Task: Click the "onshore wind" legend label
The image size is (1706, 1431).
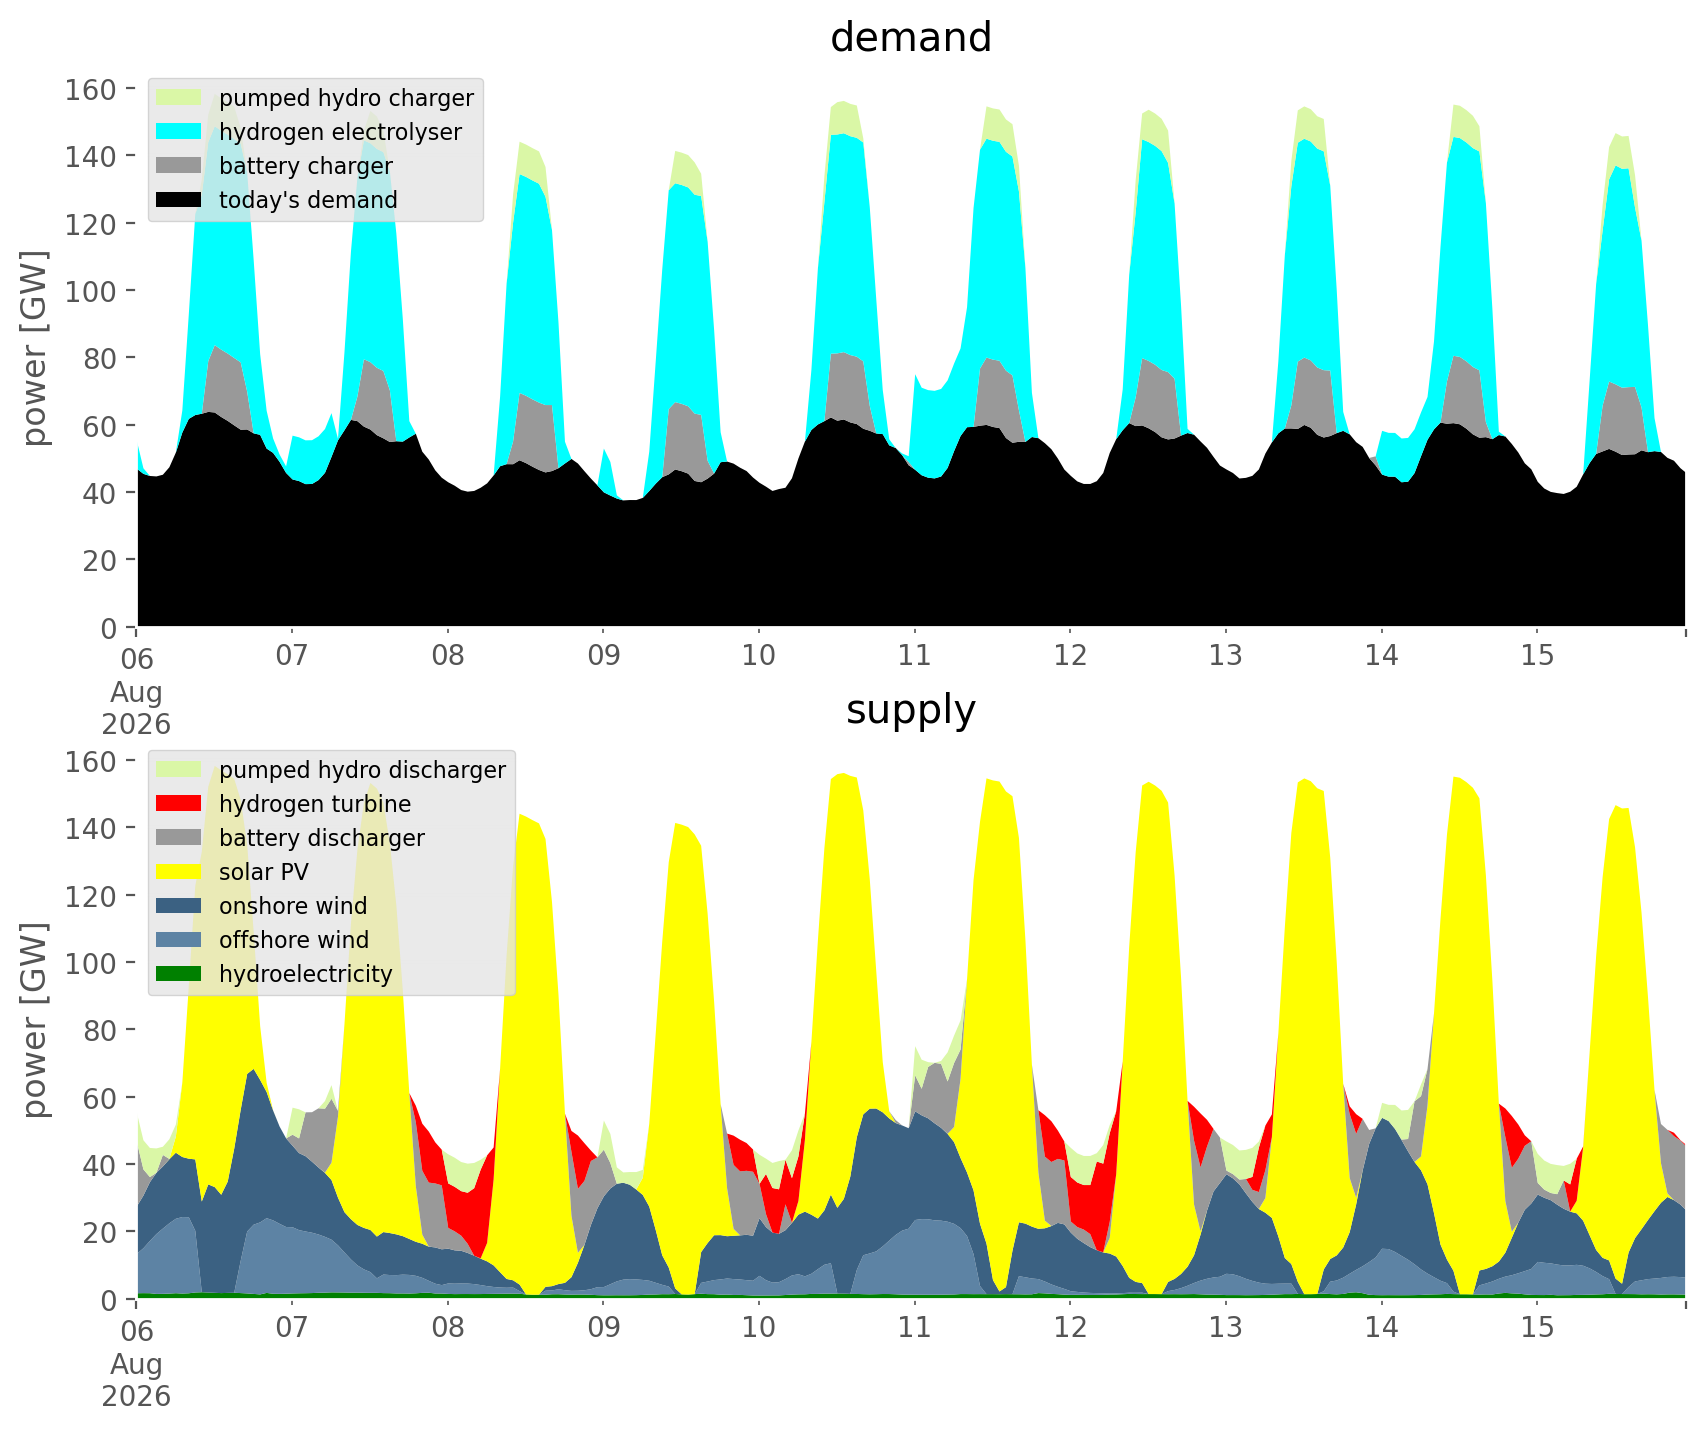Action: [x=293, y=906]
